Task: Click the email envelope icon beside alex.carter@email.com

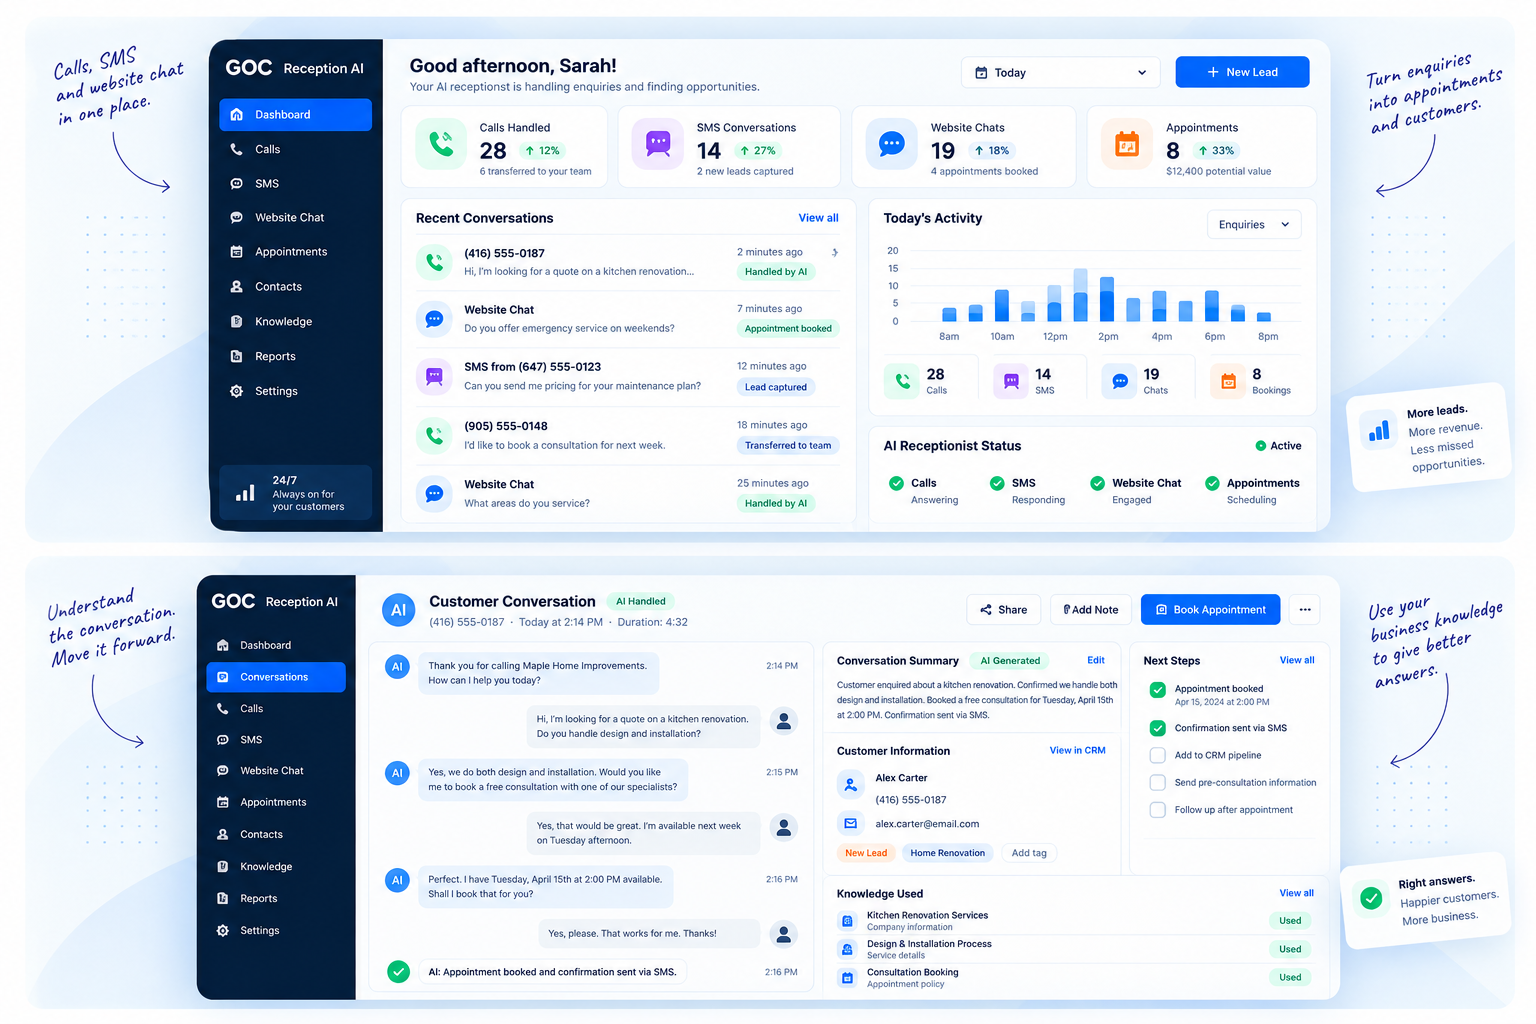Action: 850,823
